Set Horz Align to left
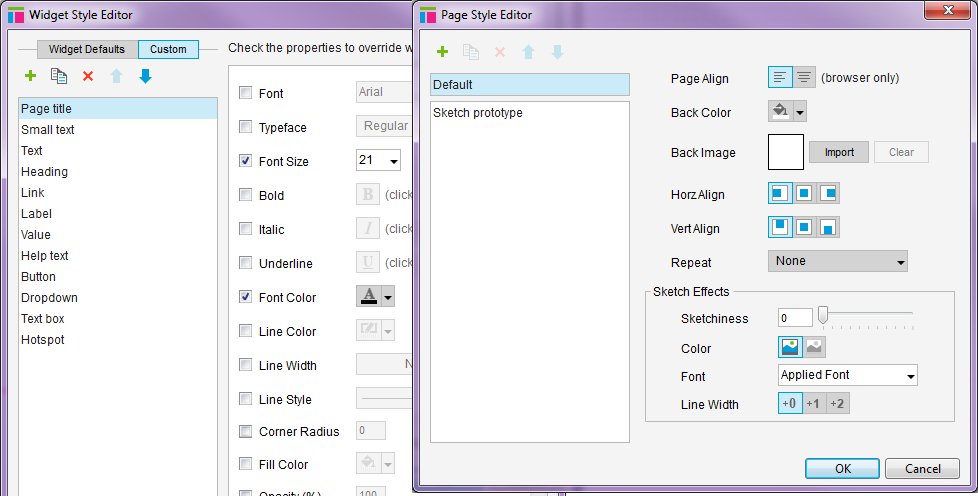The width and height of the screenshot is (978, 496). [x=780, y=193]
